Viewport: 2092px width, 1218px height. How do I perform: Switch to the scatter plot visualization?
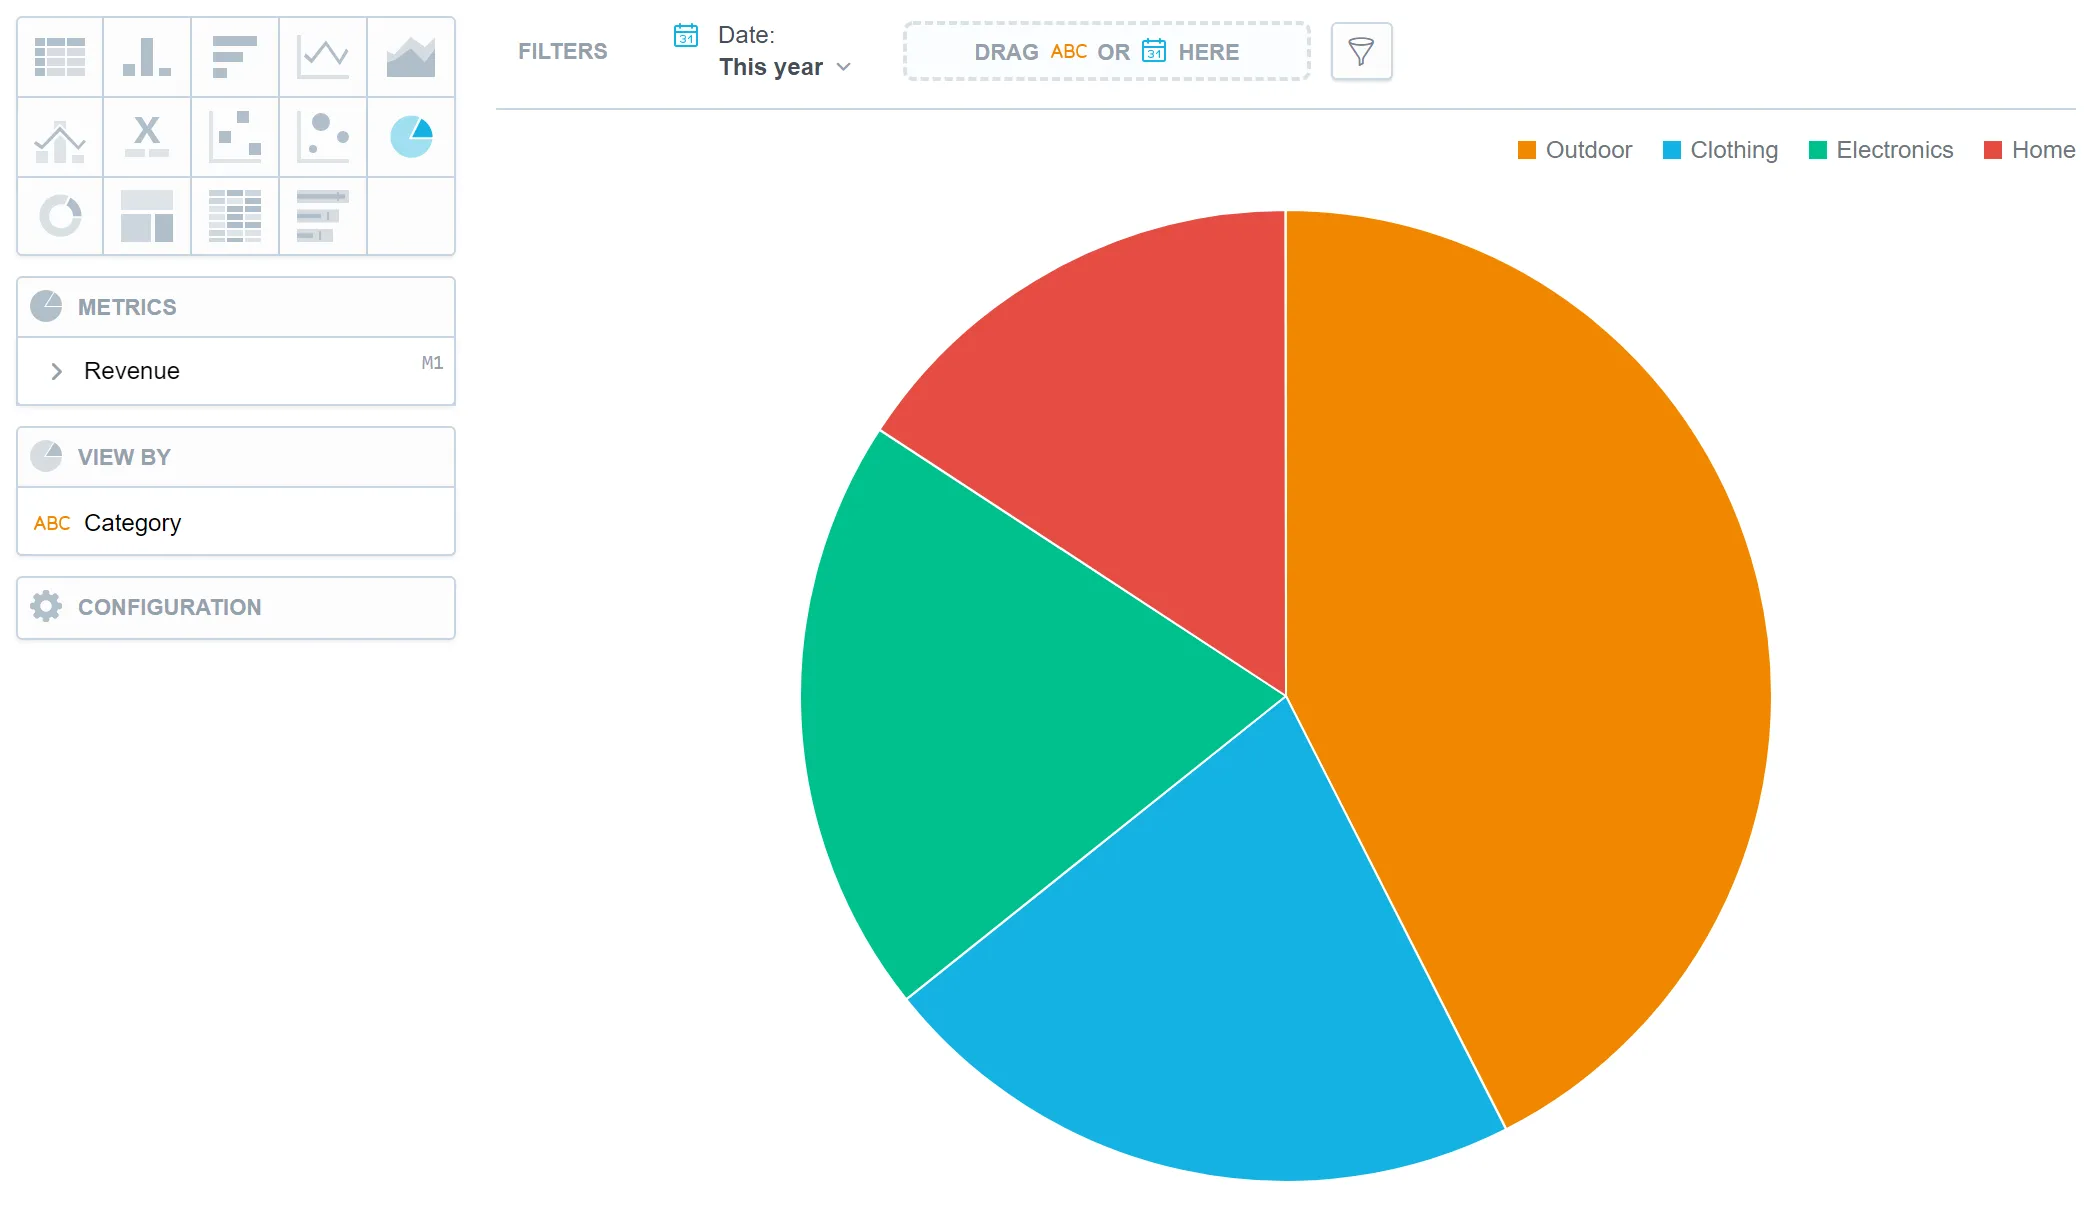[x=235, y=137]
